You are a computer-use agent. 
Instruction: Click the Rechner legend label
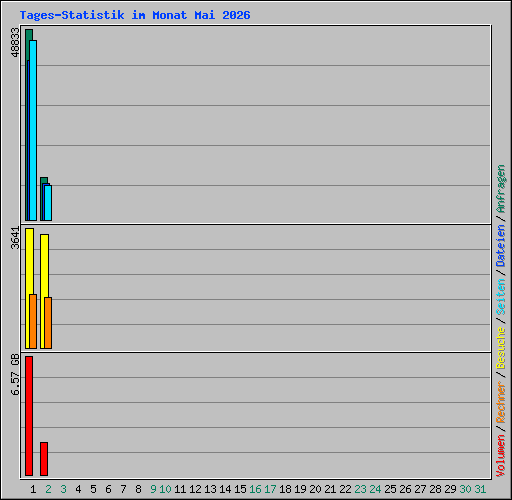(x=501, y=402)
